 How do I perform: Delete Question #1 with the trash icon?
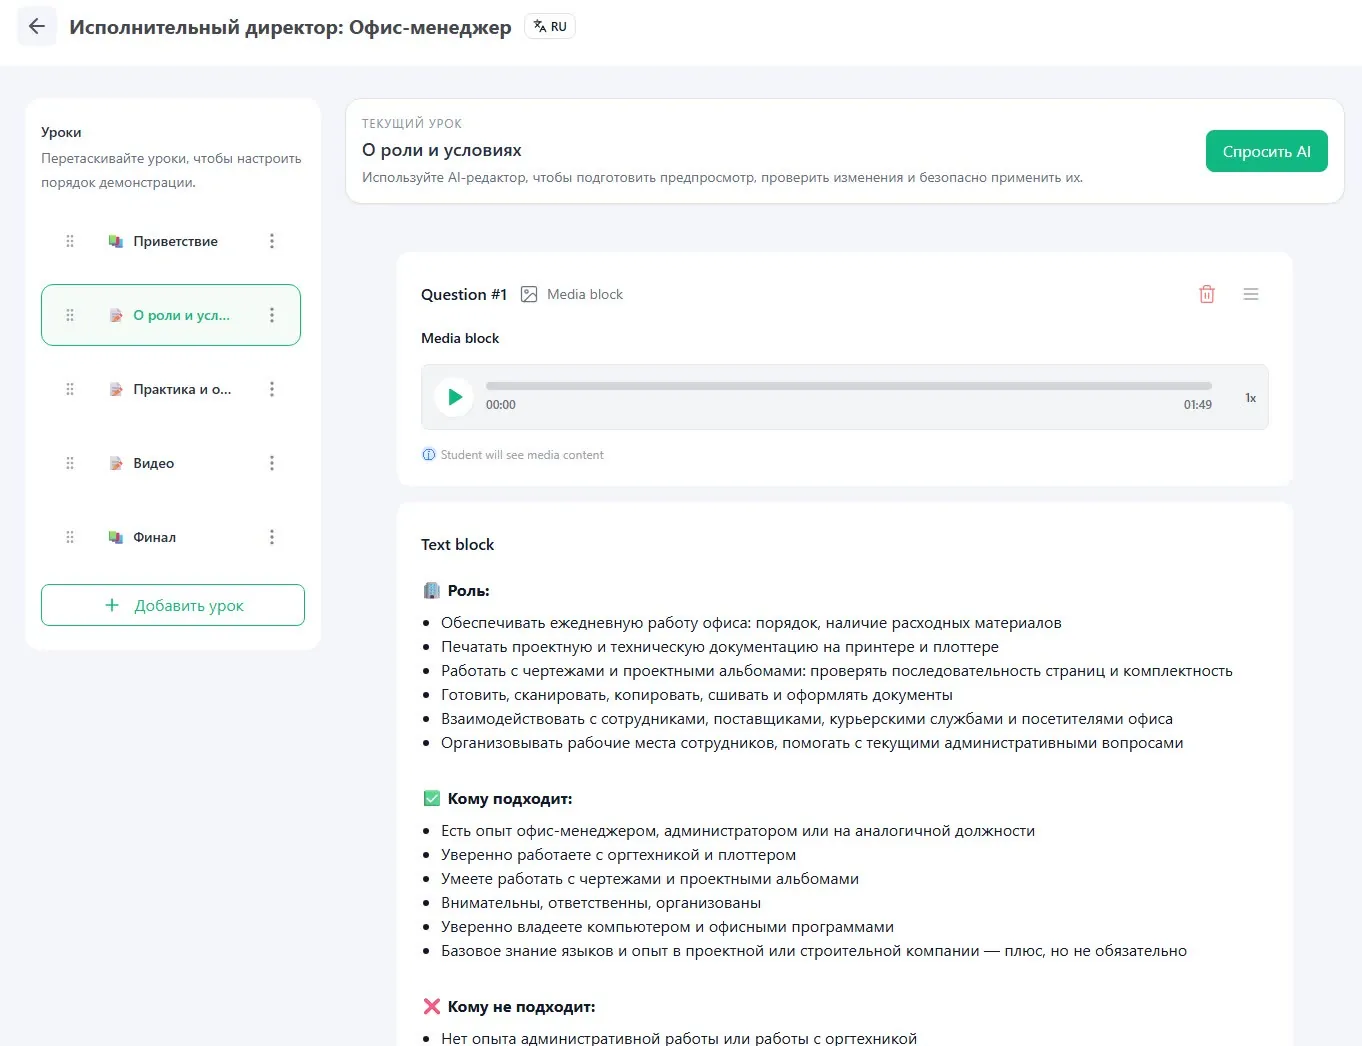click(x=1207, y=294)
